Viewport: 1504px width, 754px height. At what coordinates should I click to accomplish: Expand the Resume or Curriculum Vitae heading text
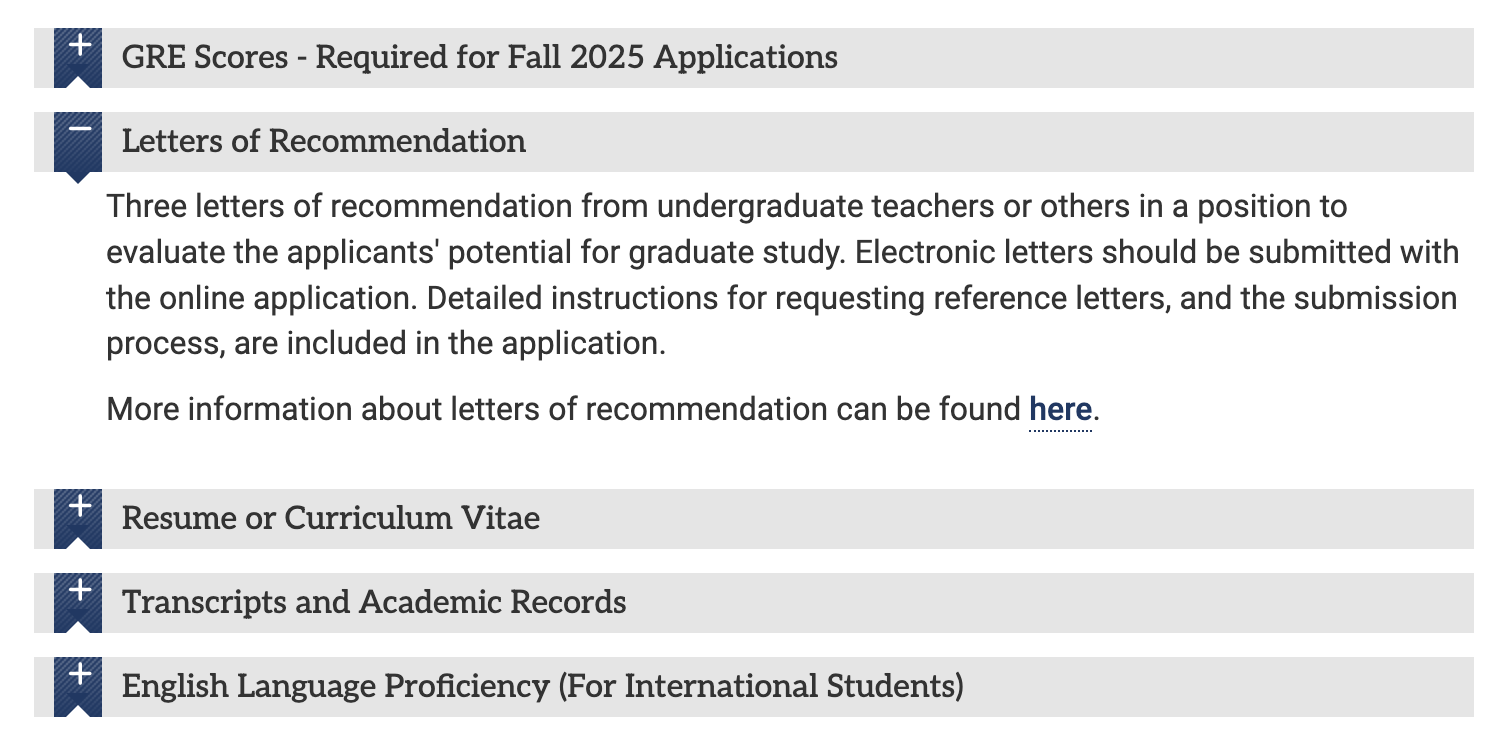click(x=331, y=518)
